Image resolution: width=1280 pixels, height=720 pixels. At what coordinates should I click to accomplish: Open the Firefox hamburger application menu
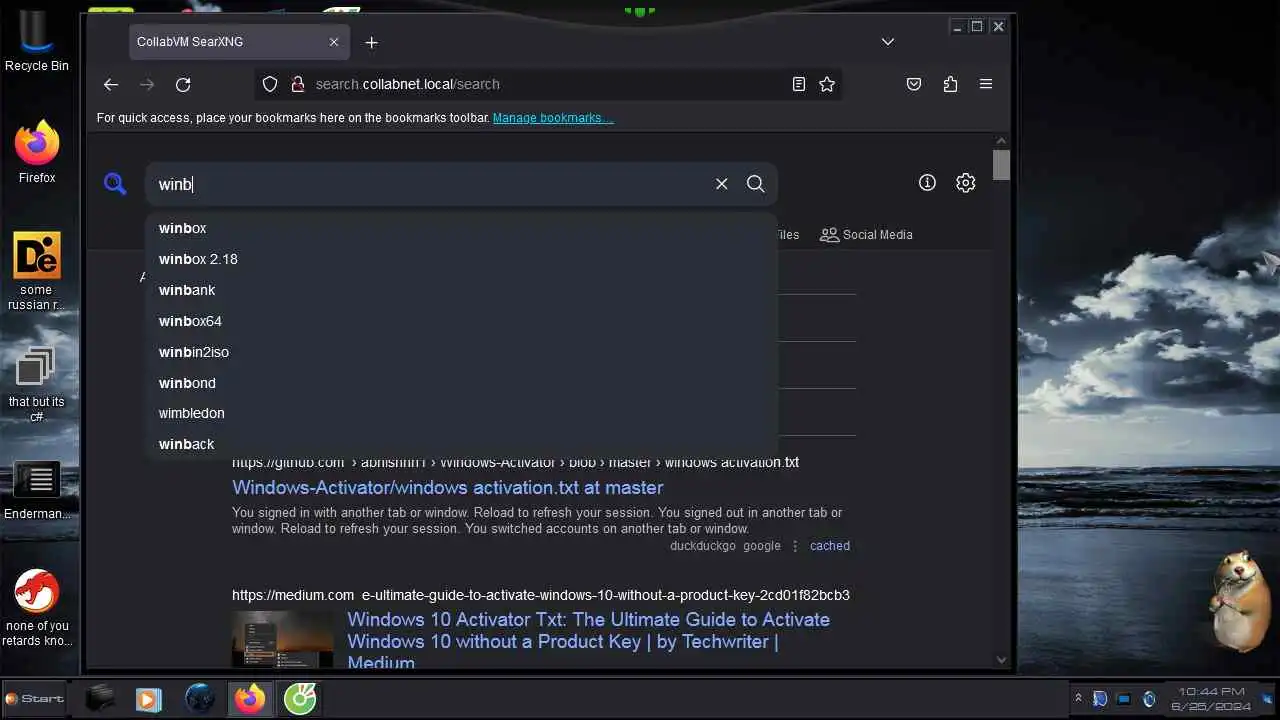[986, 85]
